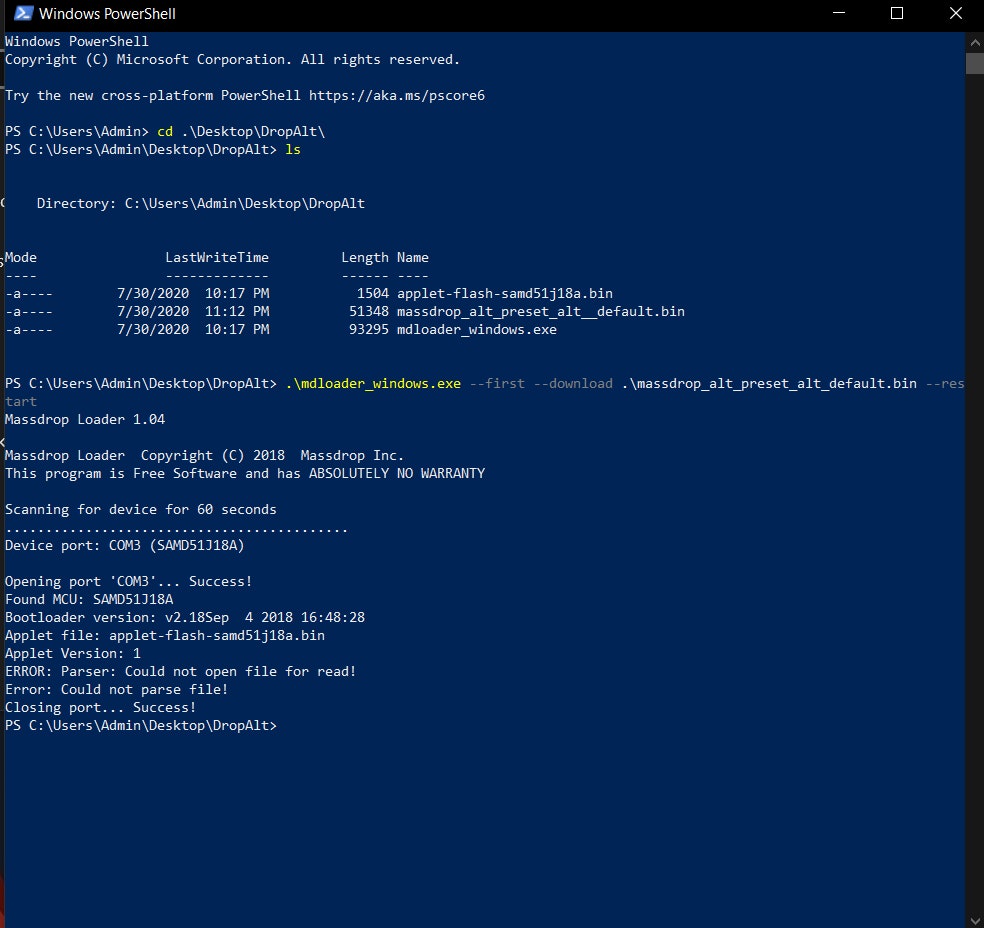Click massdrop_alt_preset_alt__default.bin in the listing
The image size is (984, 928).
(x=540, y=312)
